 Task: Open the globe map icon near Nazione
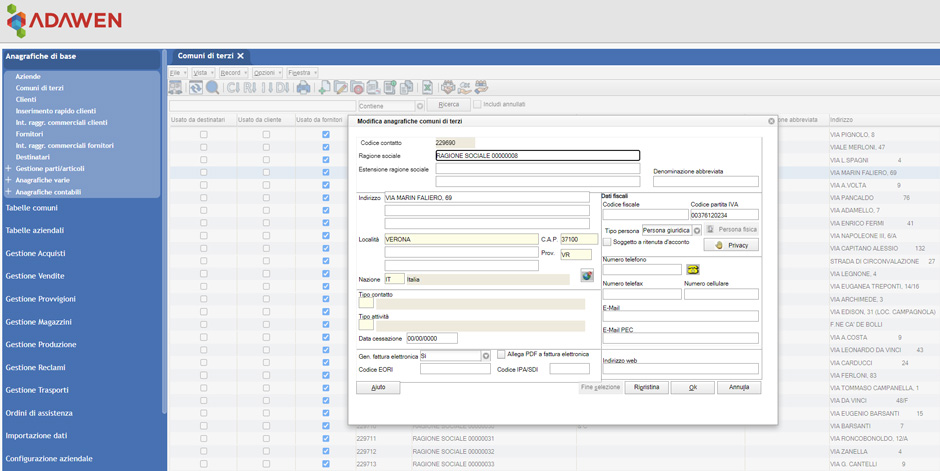pos(587,276)
